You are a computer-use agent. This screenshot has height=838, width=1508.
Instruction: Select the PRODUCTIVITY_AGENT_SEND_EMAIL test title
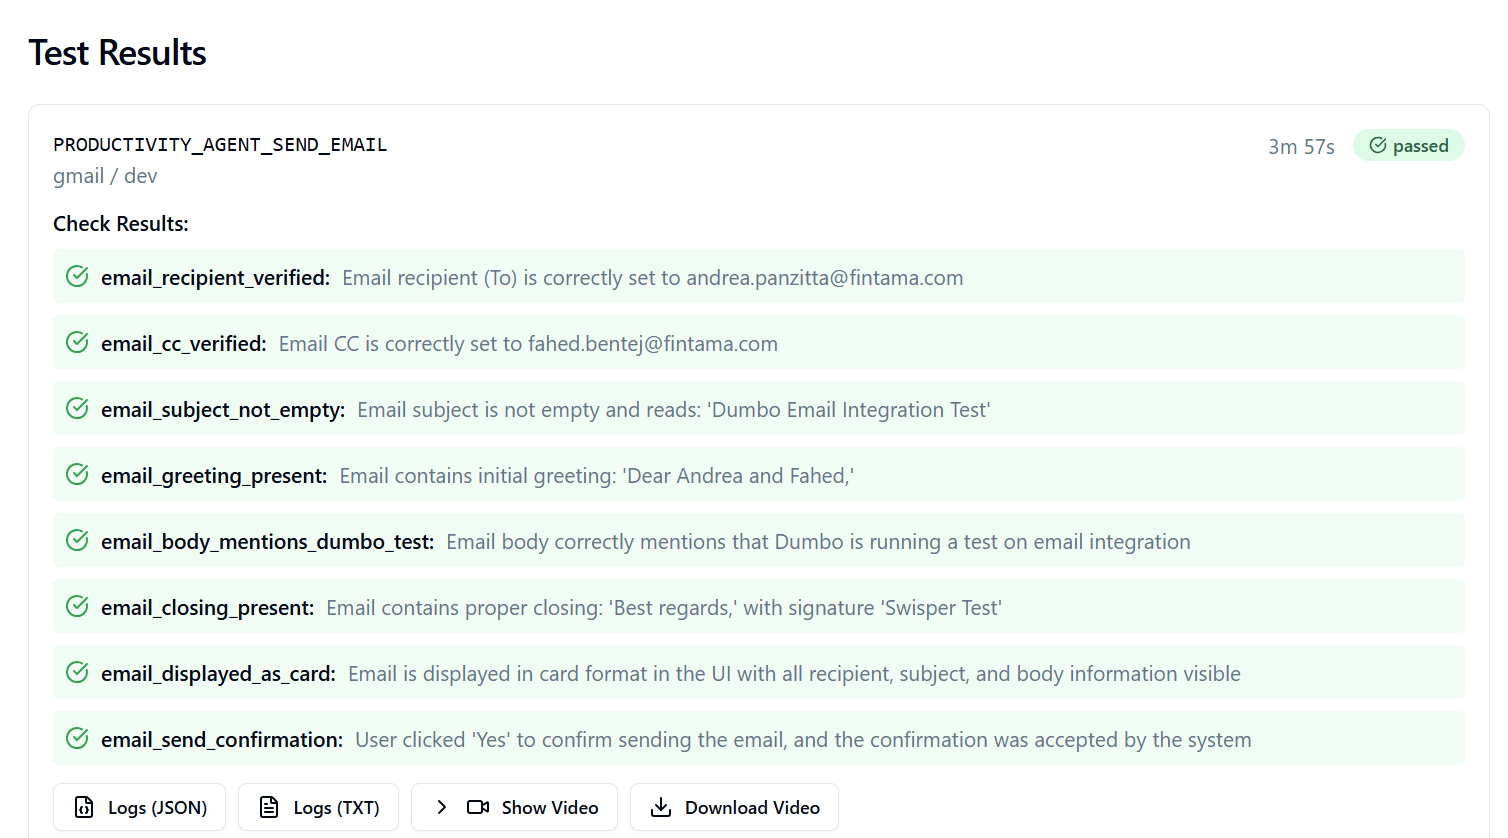click(x=220, y=145)
